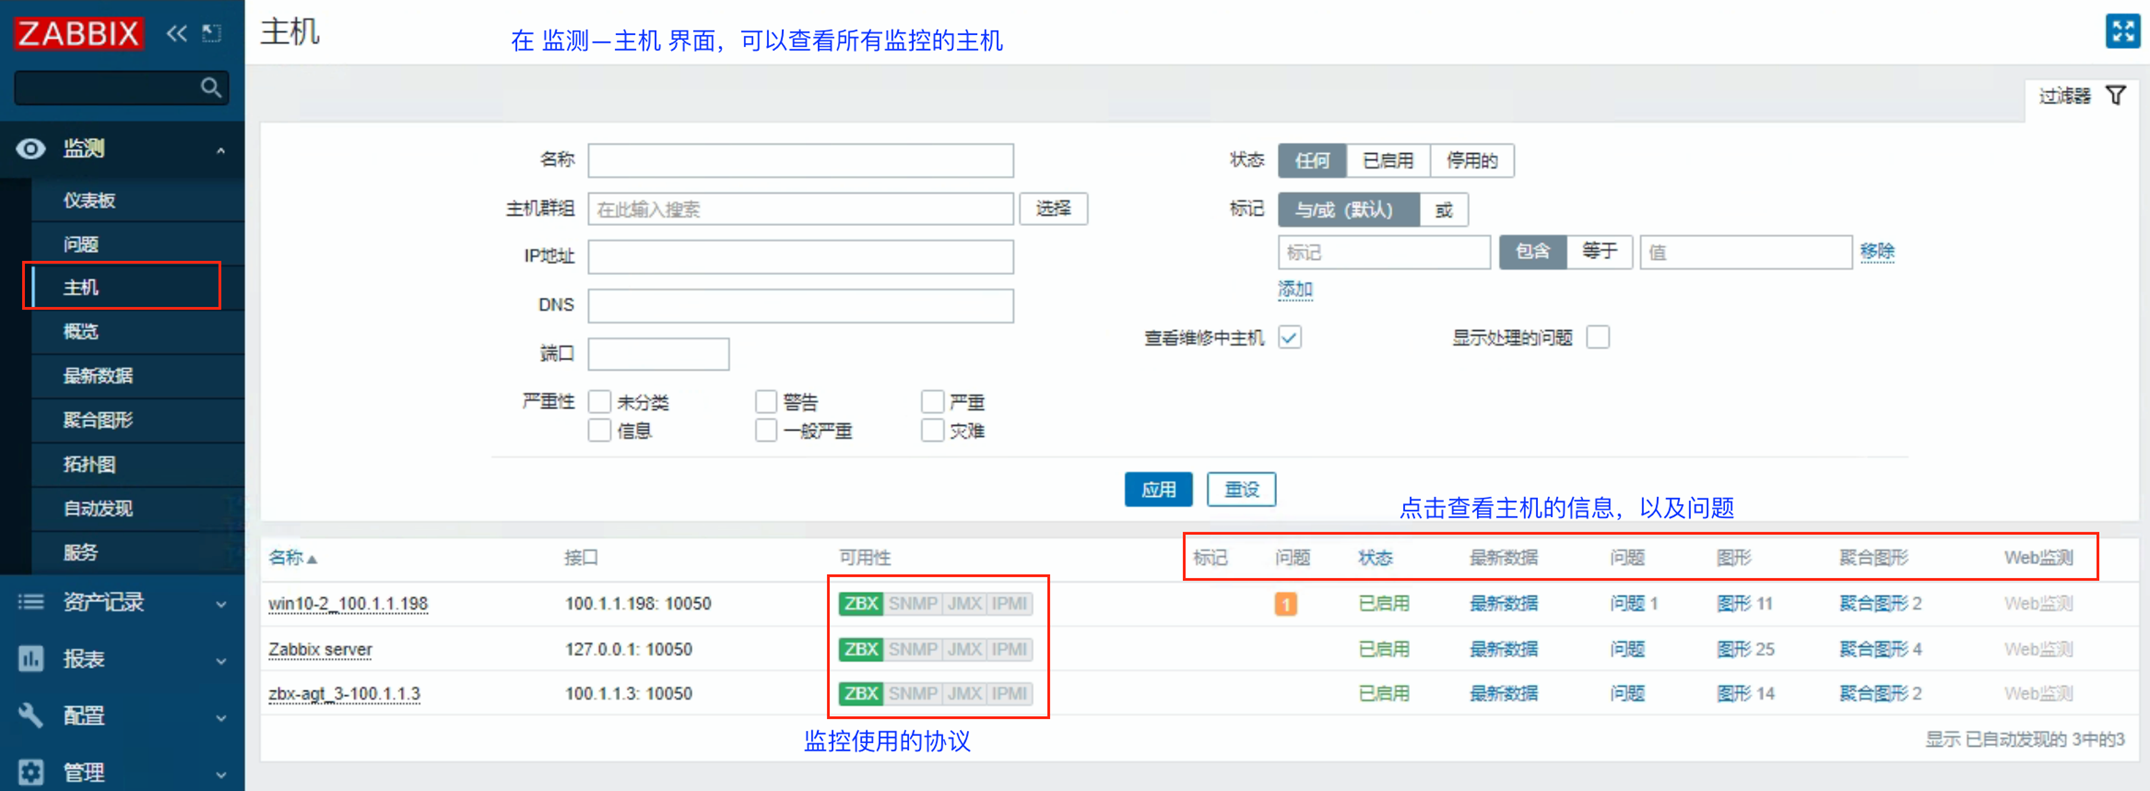This screenshot has height=791, width=2150.
Task: Check 灾难 severity checkbox
Action: (932, 431)
